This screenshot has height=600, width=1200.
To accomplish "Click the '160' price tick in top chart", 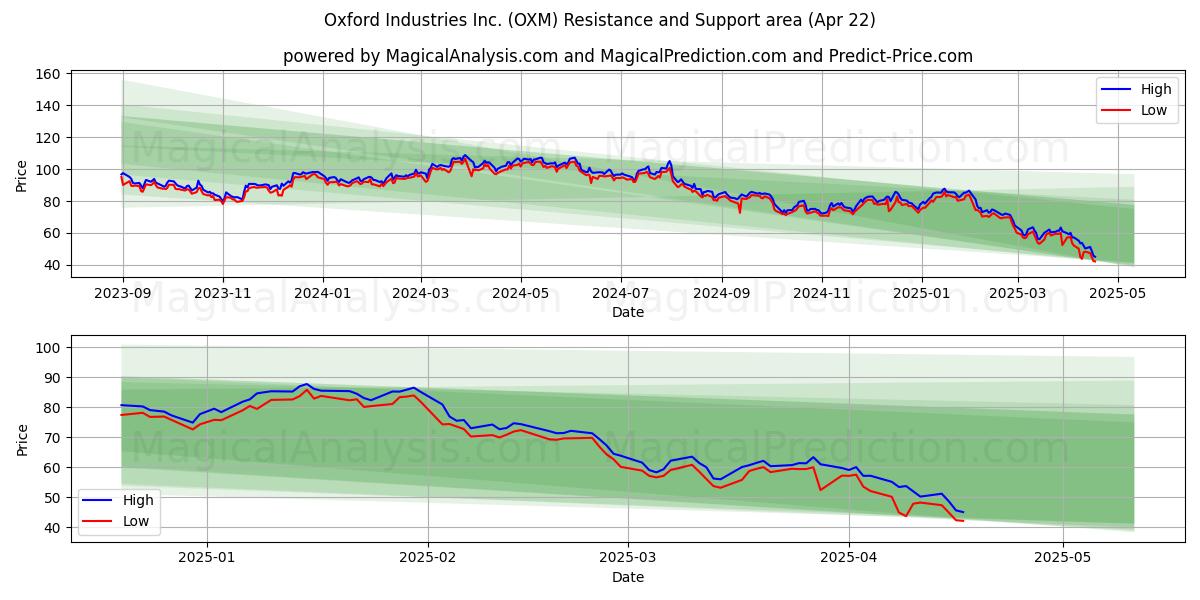I will 50,74.
